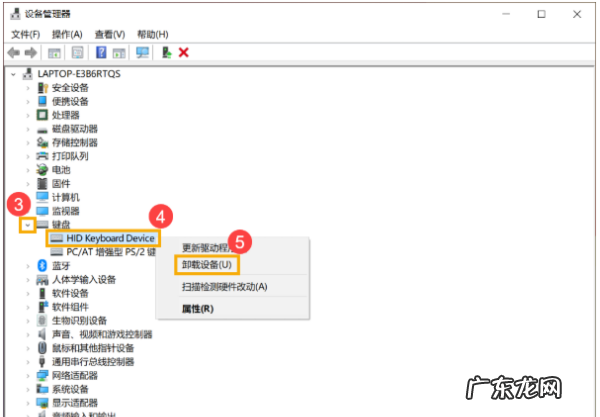Click the blue Help question mark icon
Viewport: 600px width, 417px height.
click(99, 52)
